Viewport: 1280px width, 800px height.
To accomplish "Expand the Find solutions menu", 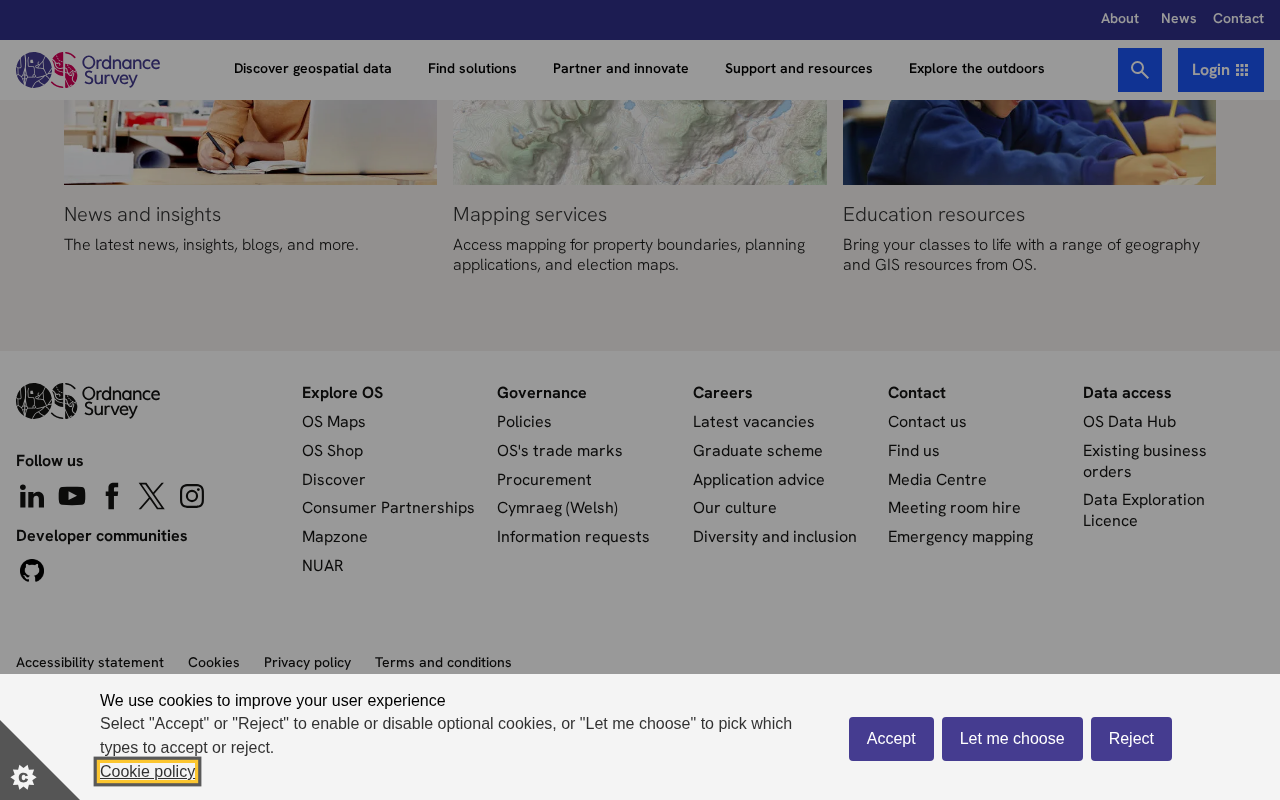I will (472, 69).
